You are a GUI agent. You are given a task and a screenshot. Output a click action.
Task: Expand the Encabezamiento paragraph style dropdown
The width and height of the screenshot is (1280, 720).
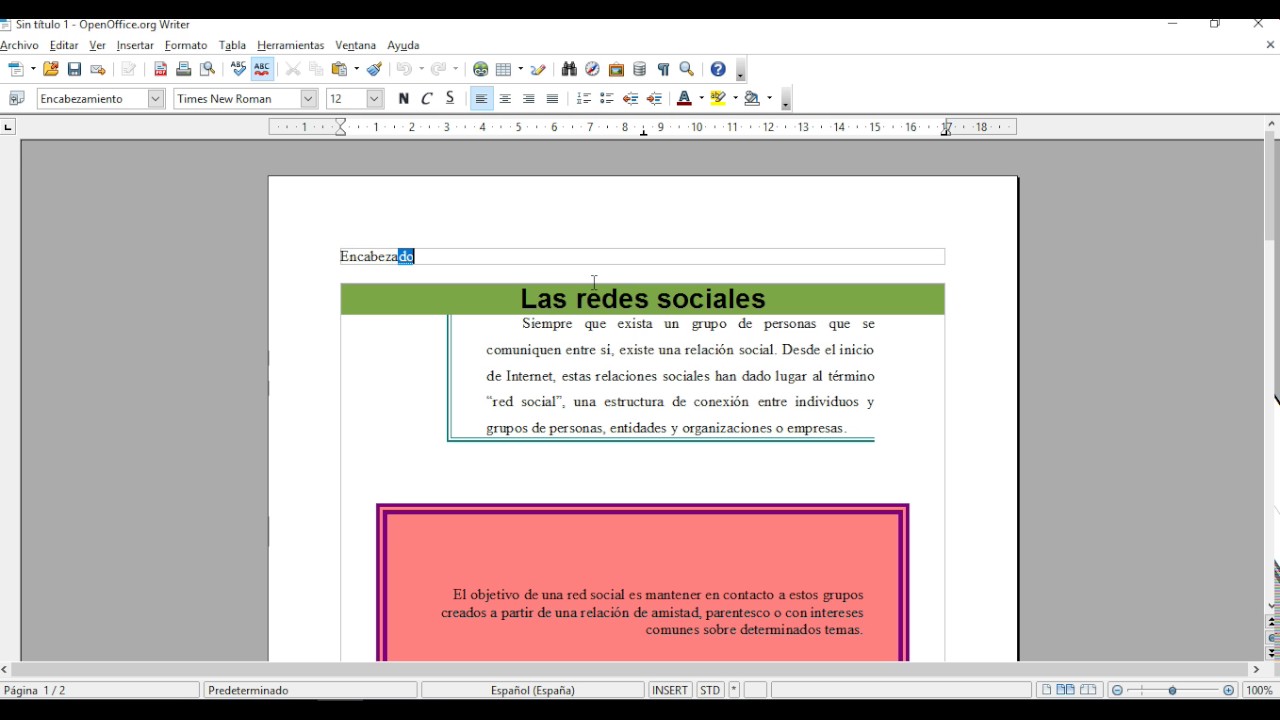point(156,98)
